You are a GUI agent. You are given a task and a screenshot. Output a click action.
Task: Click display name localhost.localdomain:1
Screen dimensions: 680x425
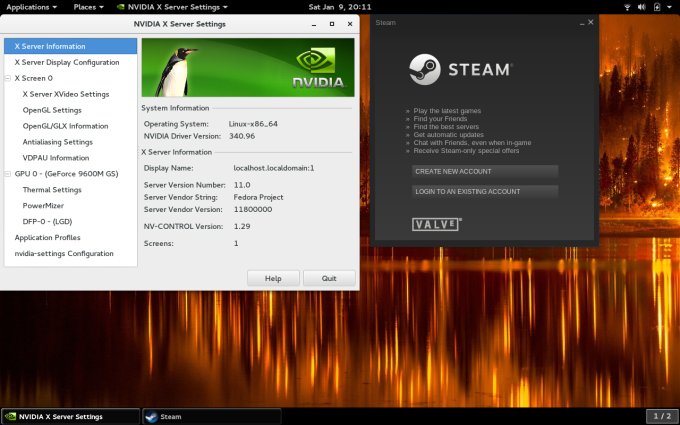(x=274, y=168)
